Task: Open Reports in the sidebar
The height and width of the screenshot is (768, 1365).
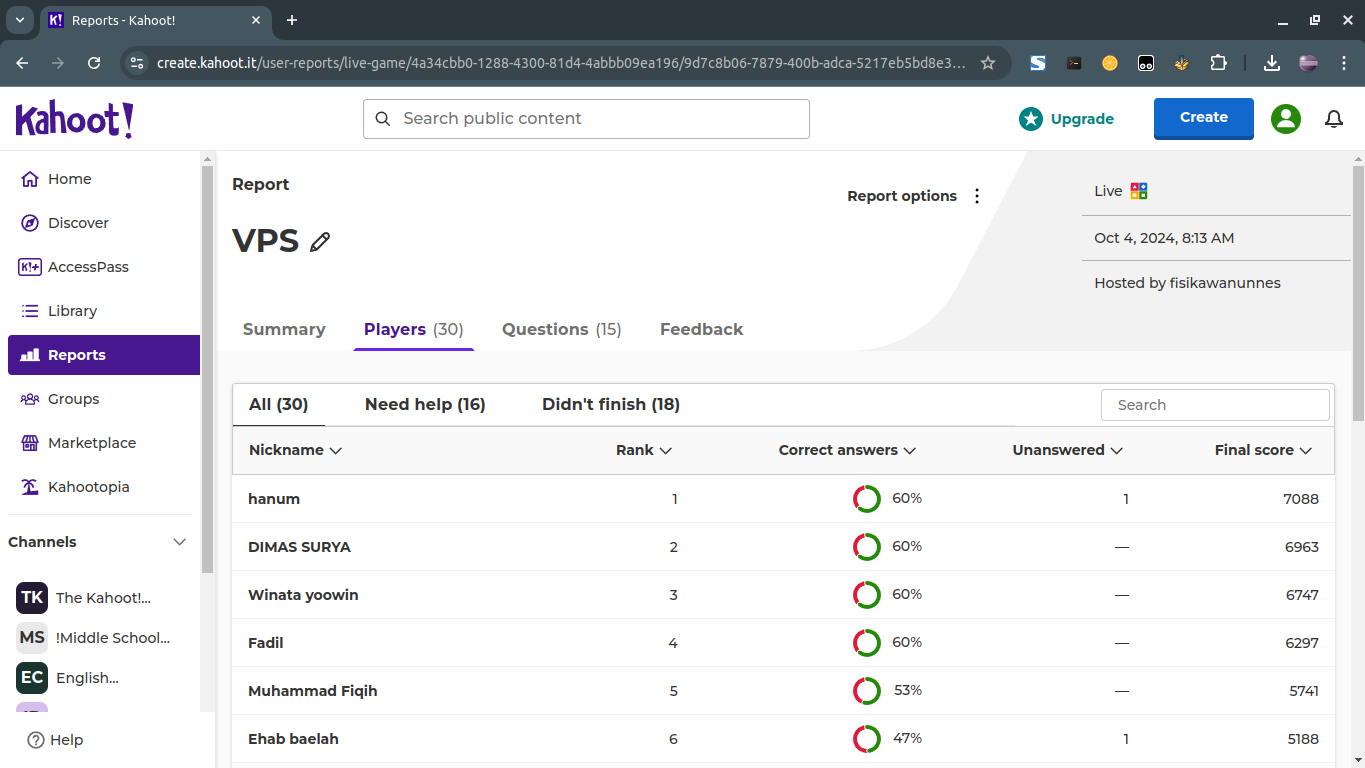Action: (104, 355)
